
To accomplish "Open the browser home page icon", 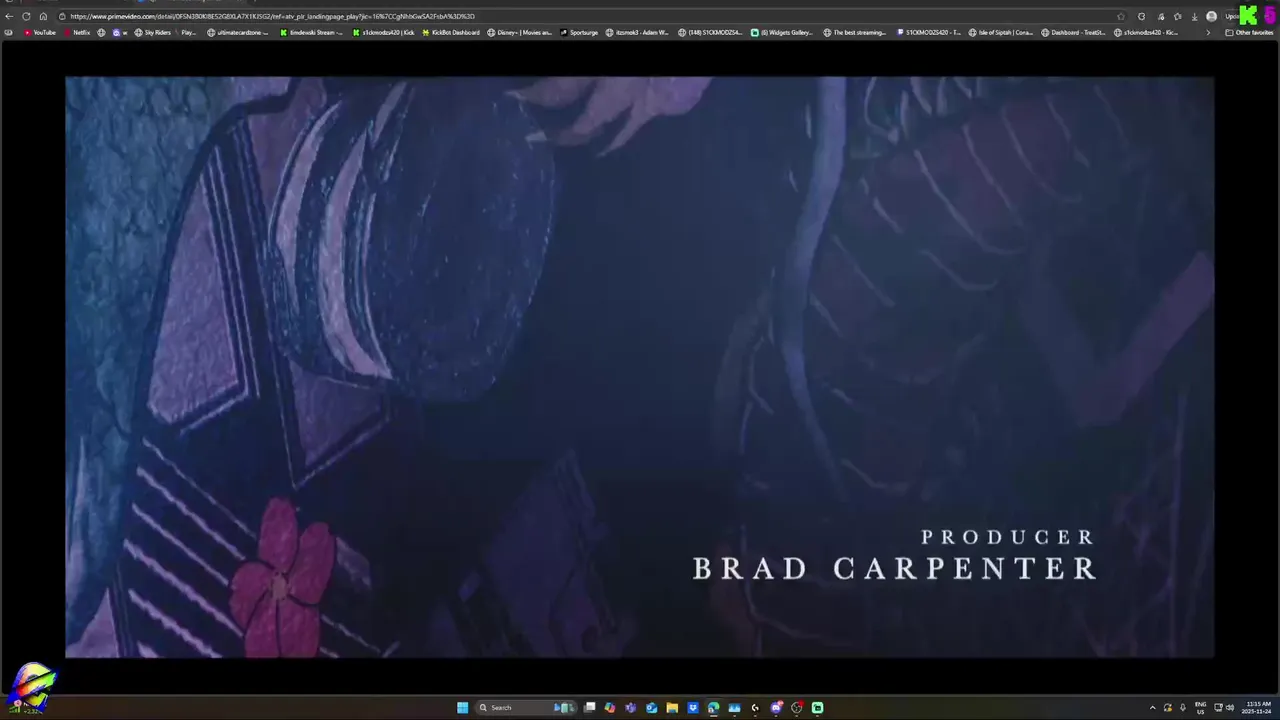I will [x=43, y=16].
